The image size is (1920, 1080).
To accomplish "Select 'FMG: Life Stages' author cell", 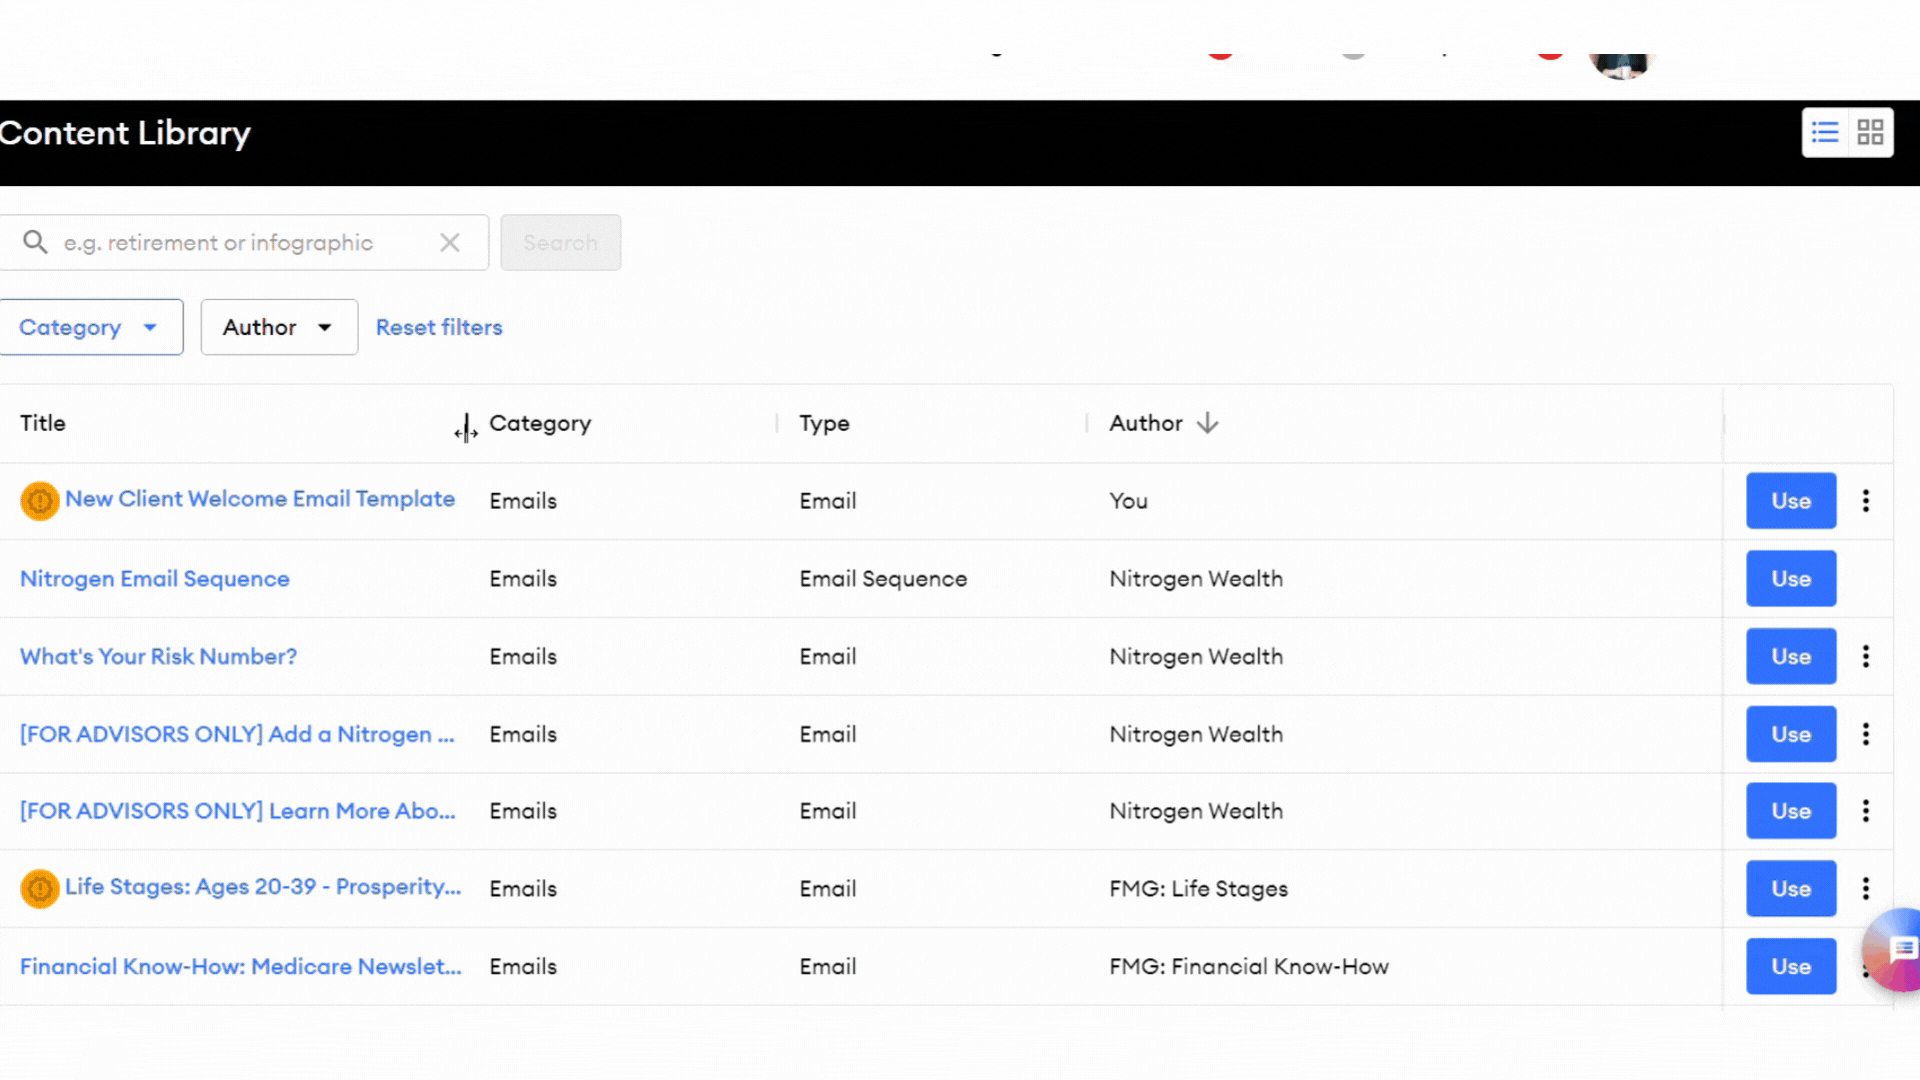I will 1198,888.
